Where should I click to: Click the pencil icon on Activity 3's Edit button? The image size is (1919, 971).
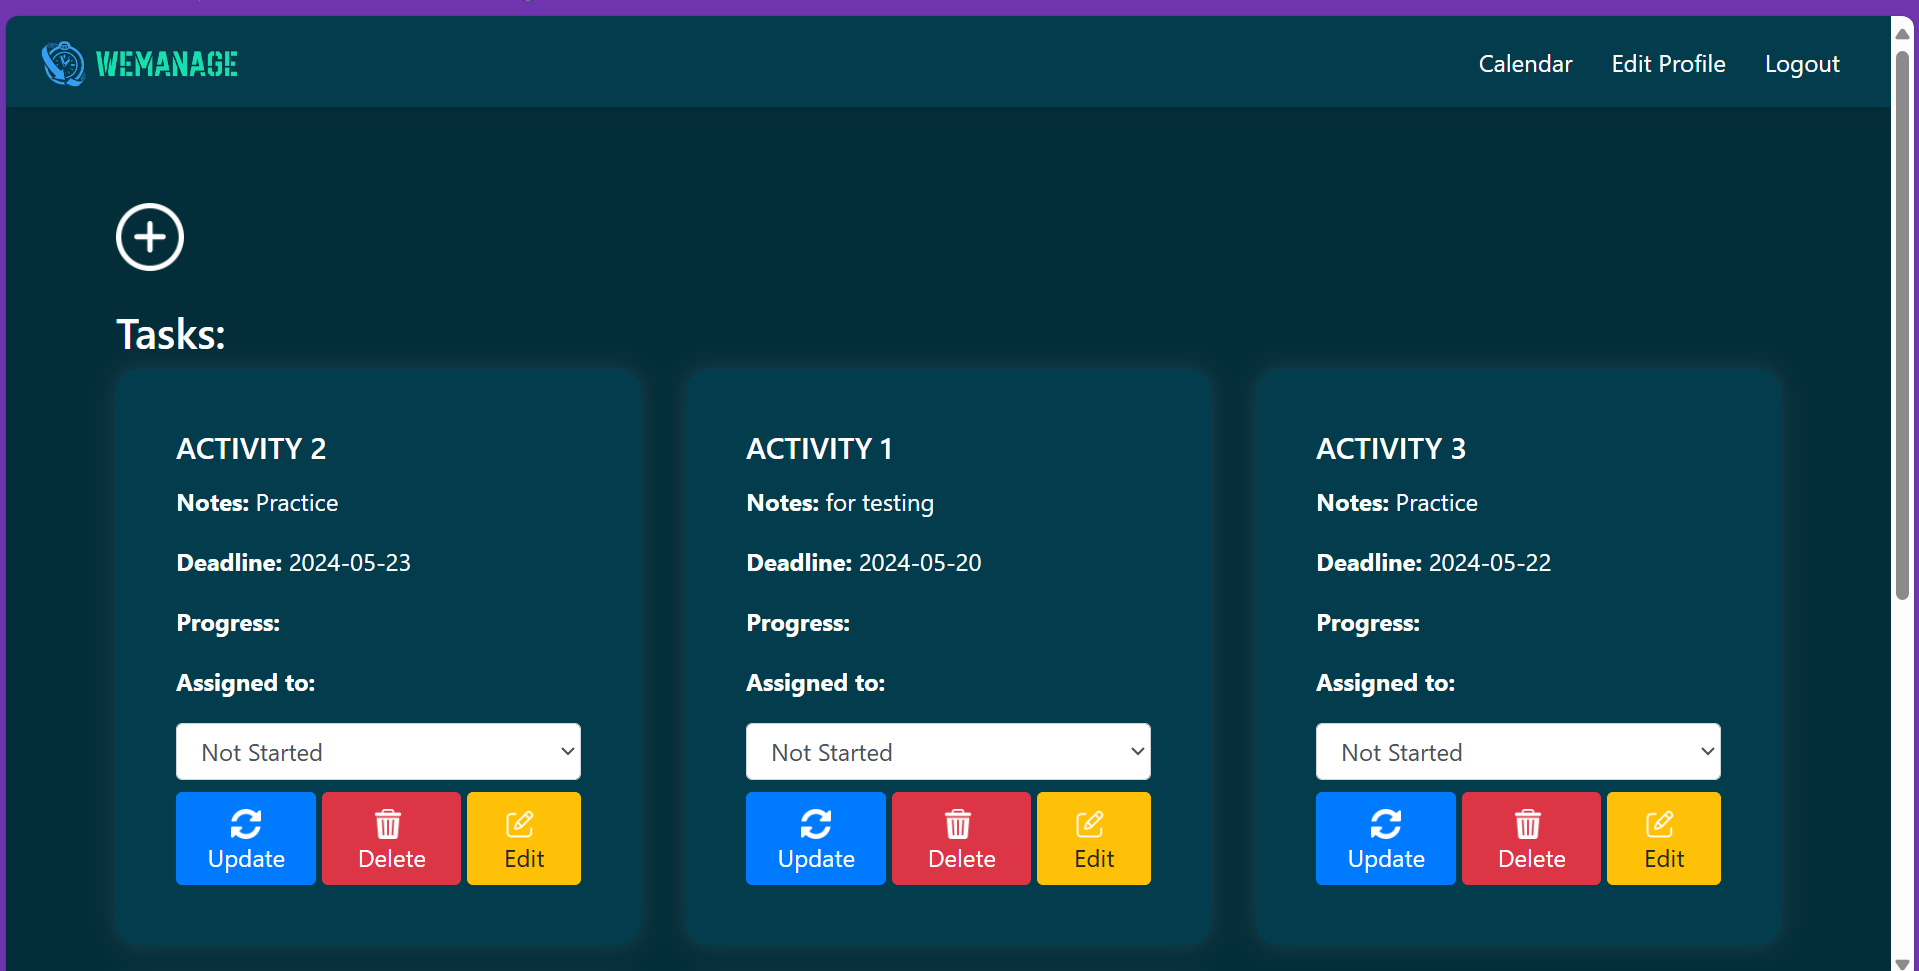pyautogui.click(x=1660, y=823)
